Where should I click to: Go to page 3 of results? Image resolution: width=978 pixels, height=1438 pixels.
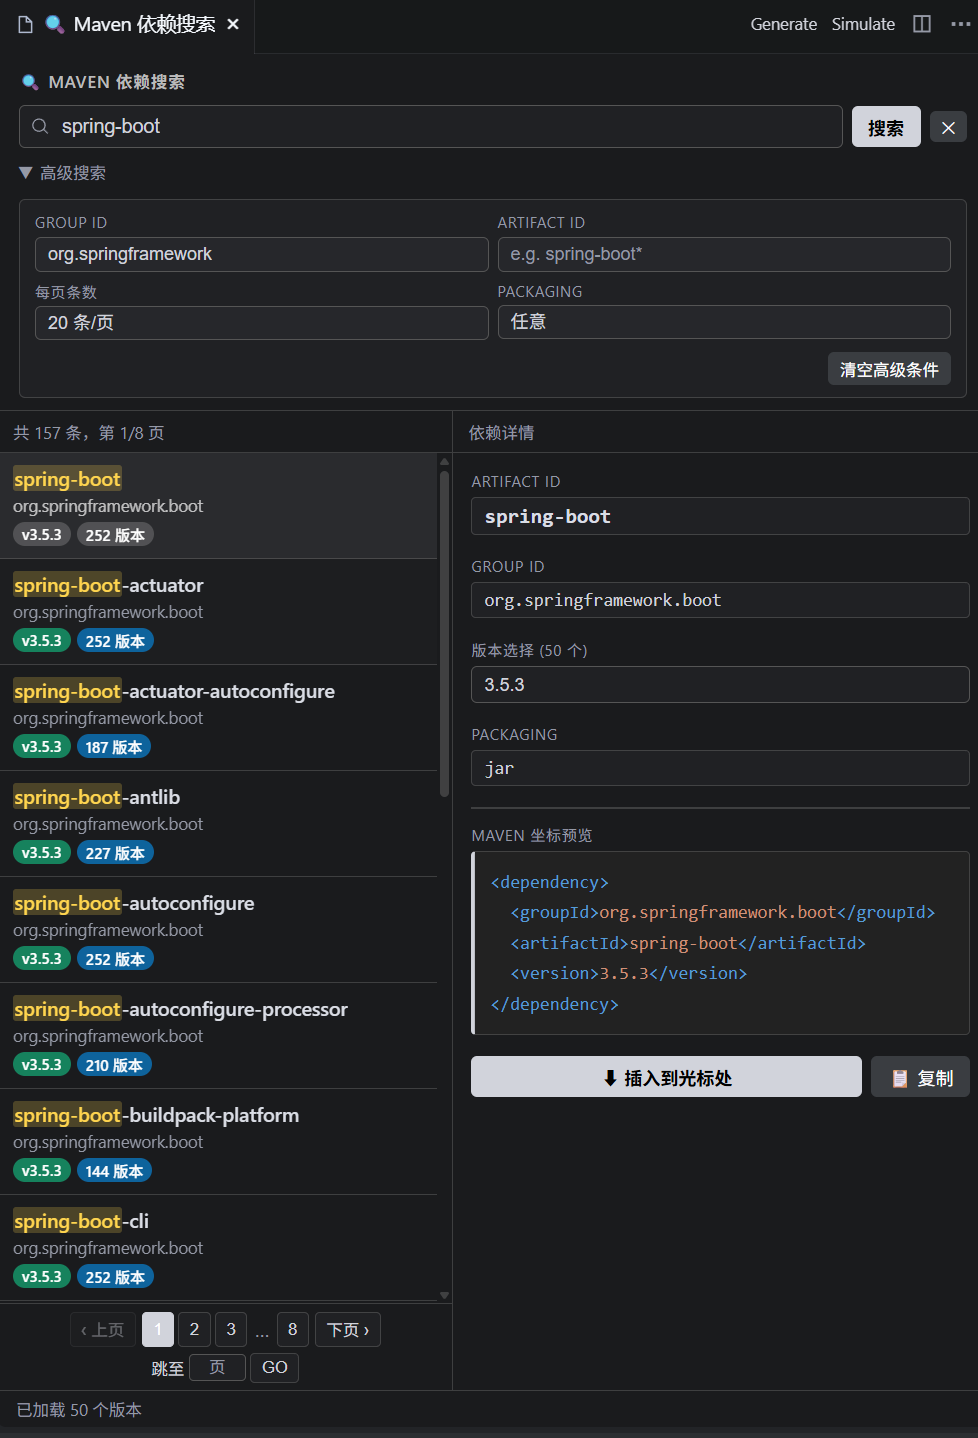(x=231, y=1329)
